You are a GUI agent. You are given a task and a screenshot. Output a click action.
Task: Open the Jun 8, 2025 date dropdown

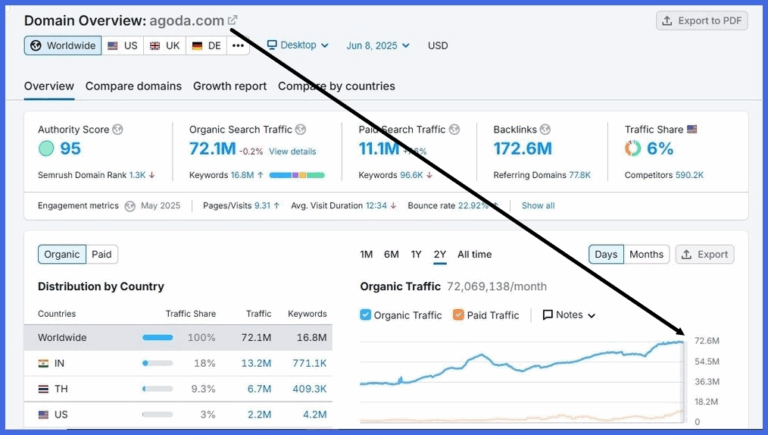pos(378,46)
